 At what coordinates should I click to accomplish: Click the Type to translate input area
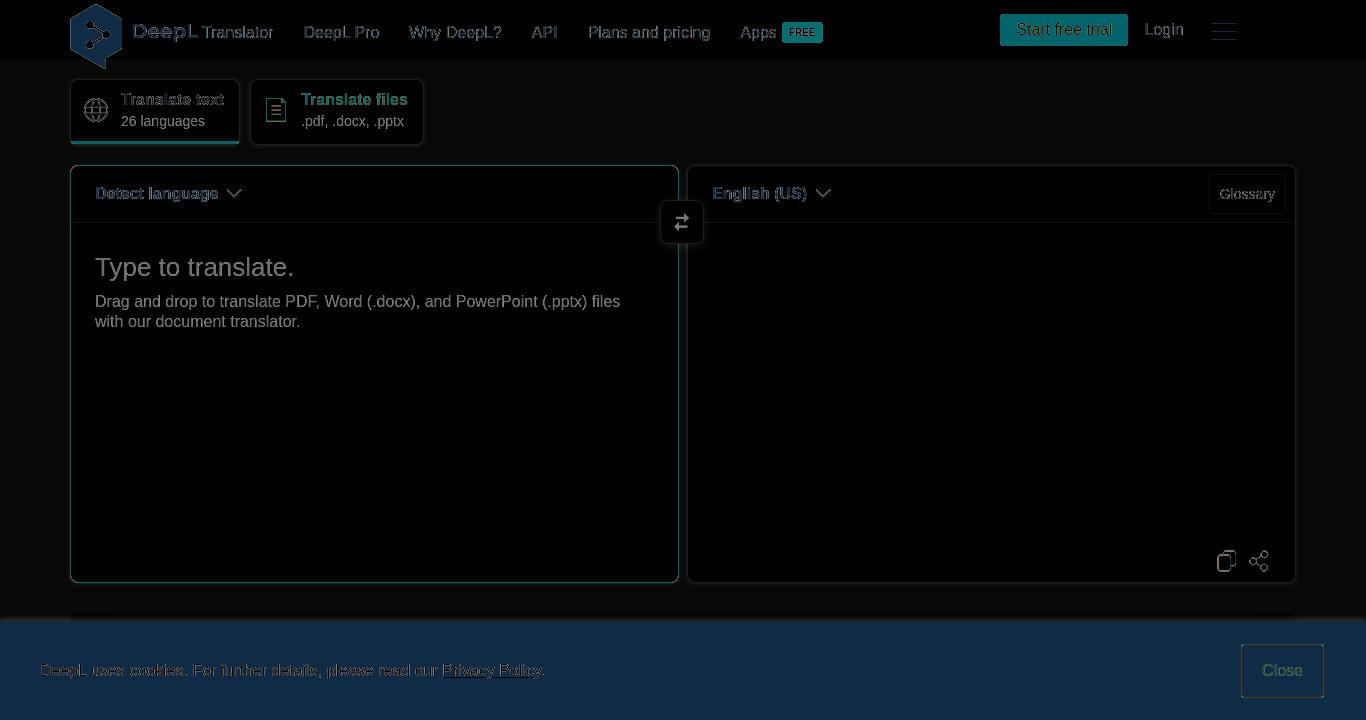(375, 400)
